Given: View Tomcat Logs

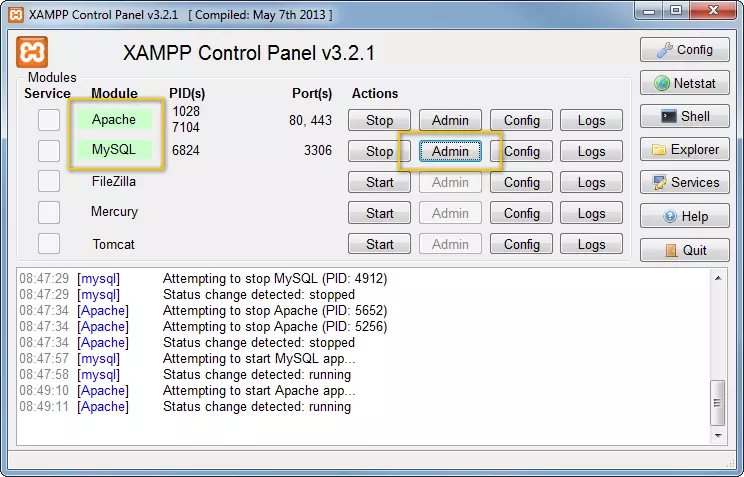Looking at the screenshot, I should pyautogui.click(x=591, y=244).
